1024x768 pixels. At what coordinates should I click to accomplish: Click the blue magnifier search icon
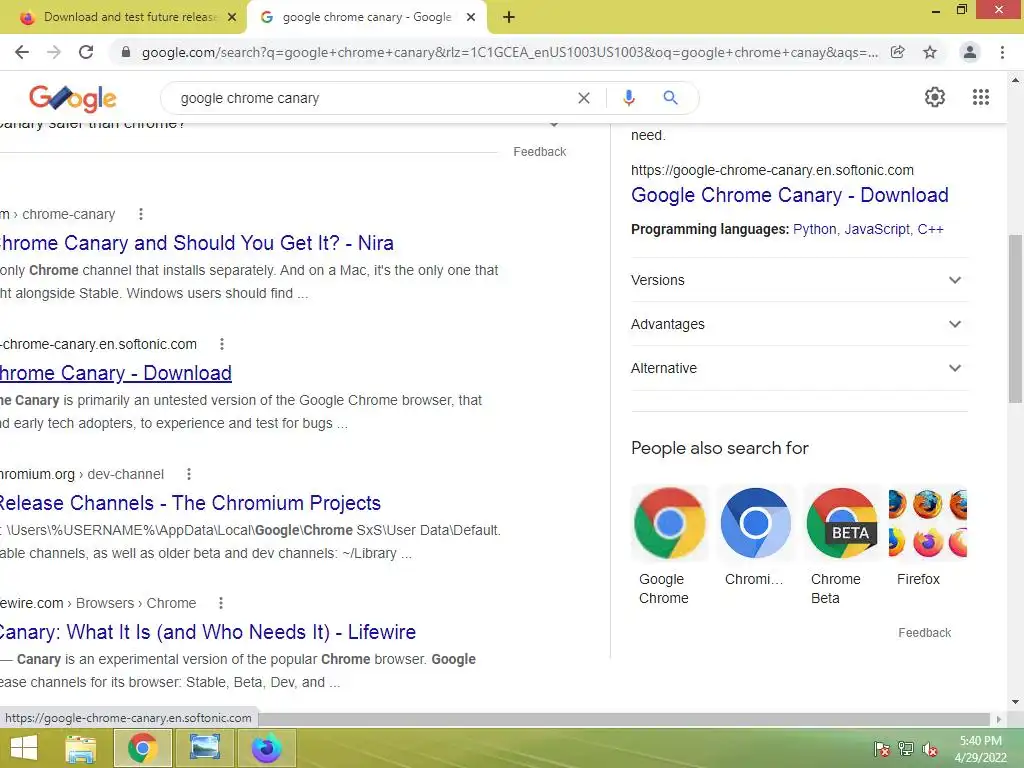pos(670,98)
